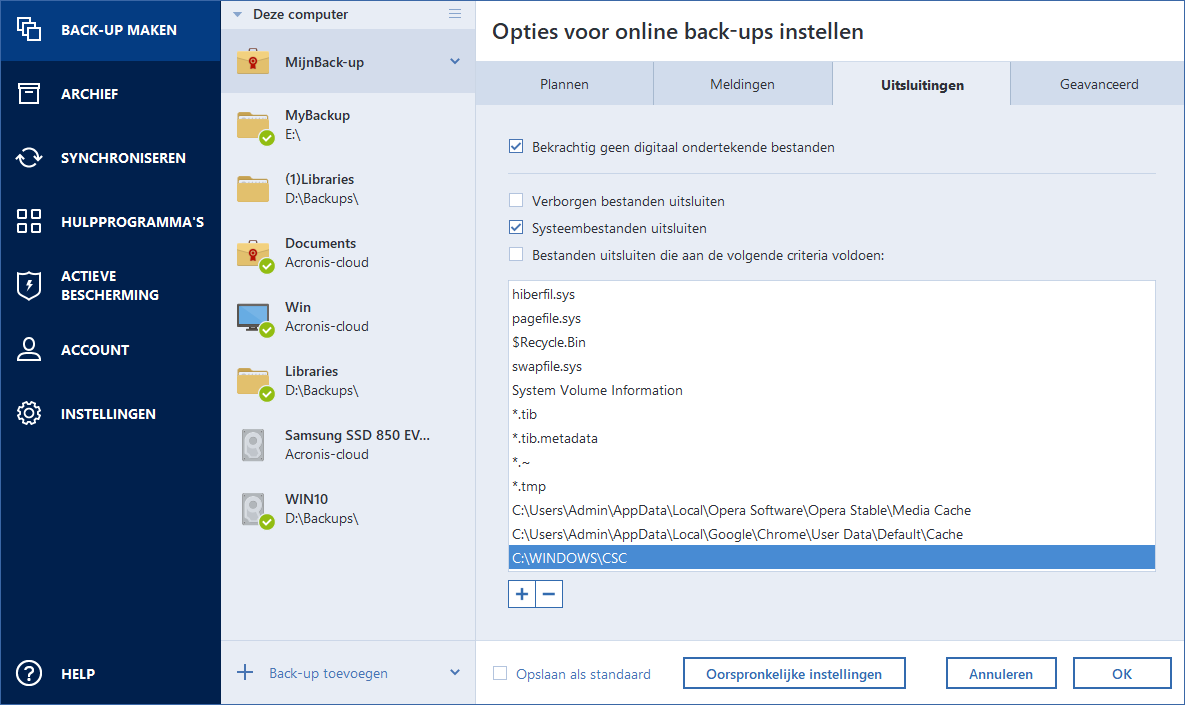Select the *.tmp exclusion entry
The width and height of the screenshot is (1185, 705).
click(x=831, y=486)
